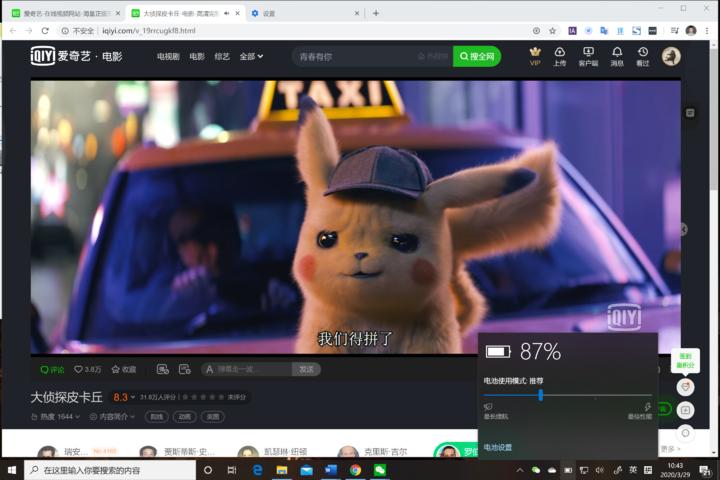Mute audio on the movie tab
Screen dimensions: 720x480
click(x=224, y=13)
